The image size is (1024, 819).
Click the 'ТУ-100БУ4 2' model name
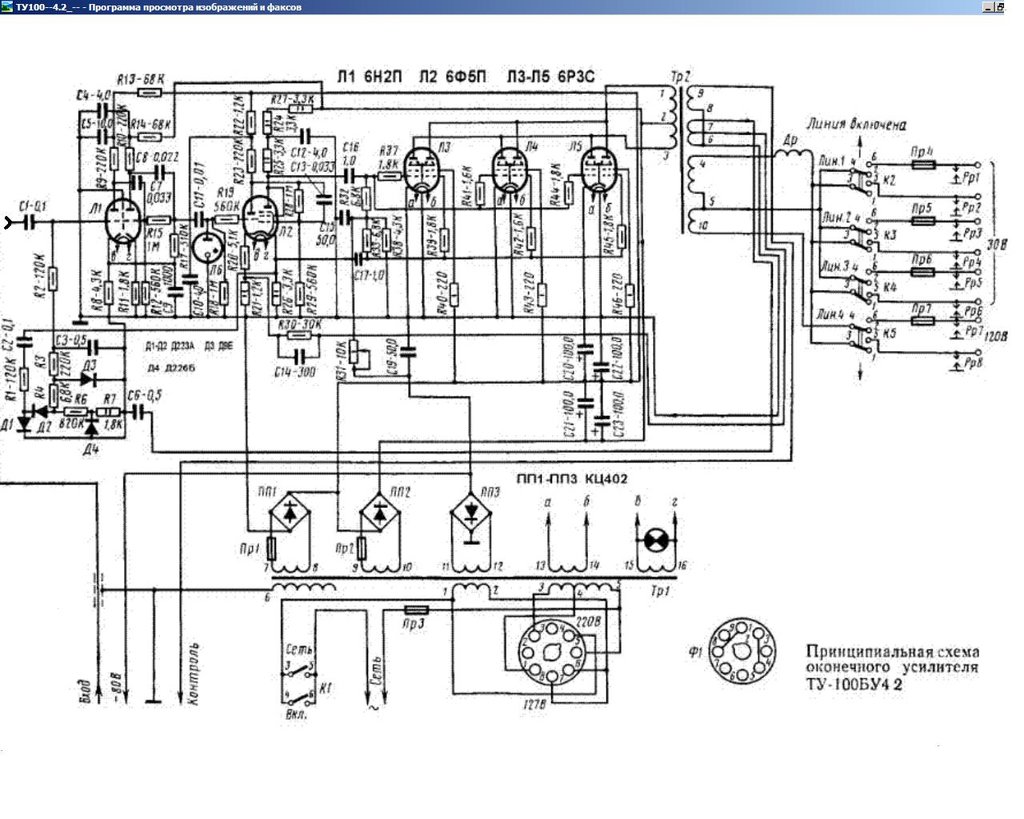click(854, 684)
